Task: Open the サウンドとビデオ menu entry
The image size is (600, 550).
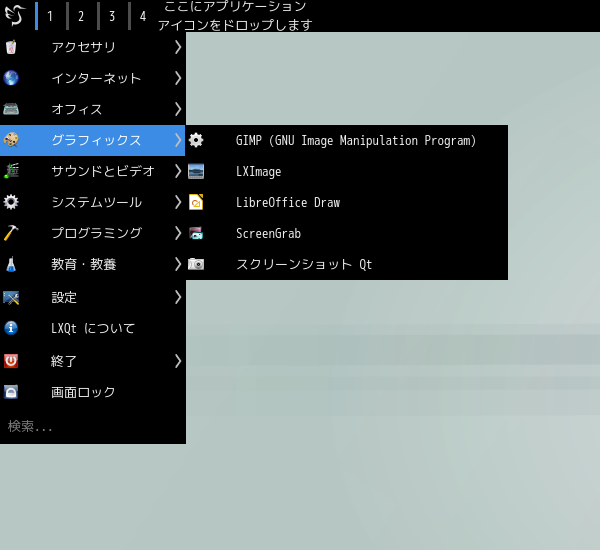Action: (93, 171)
